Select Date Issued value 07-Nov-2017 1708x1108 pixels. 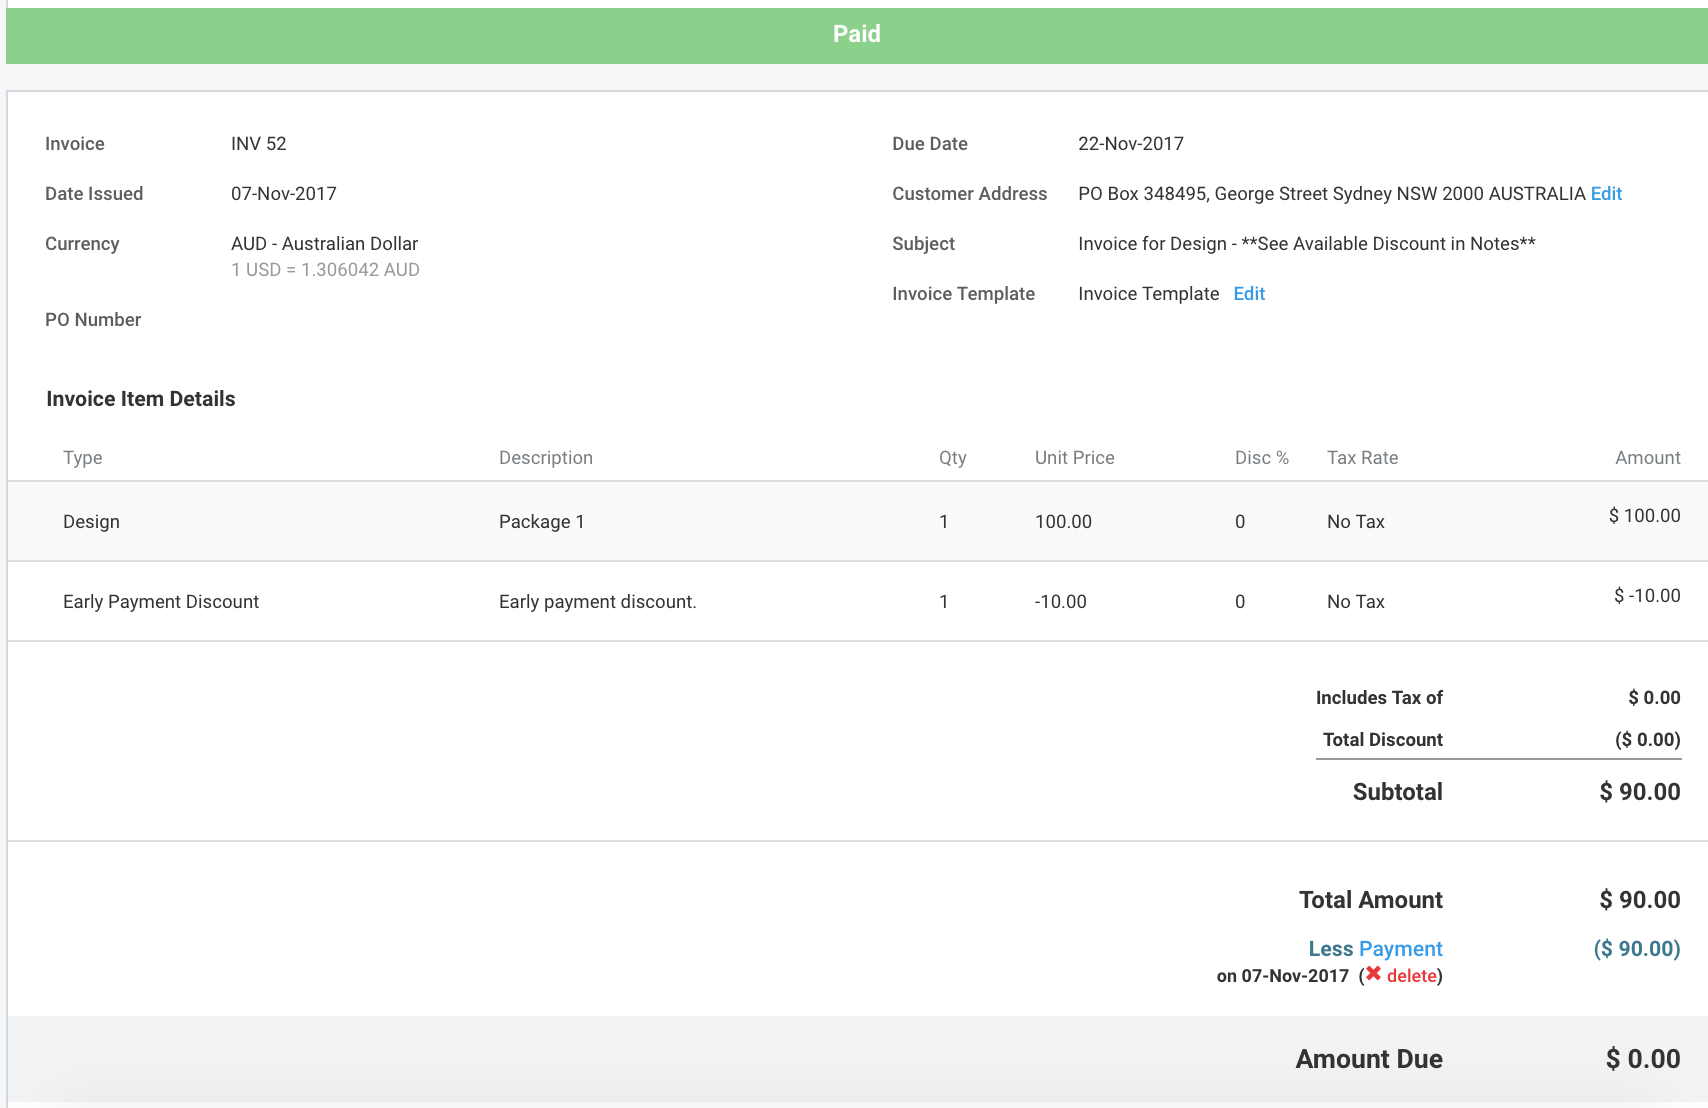284,194
